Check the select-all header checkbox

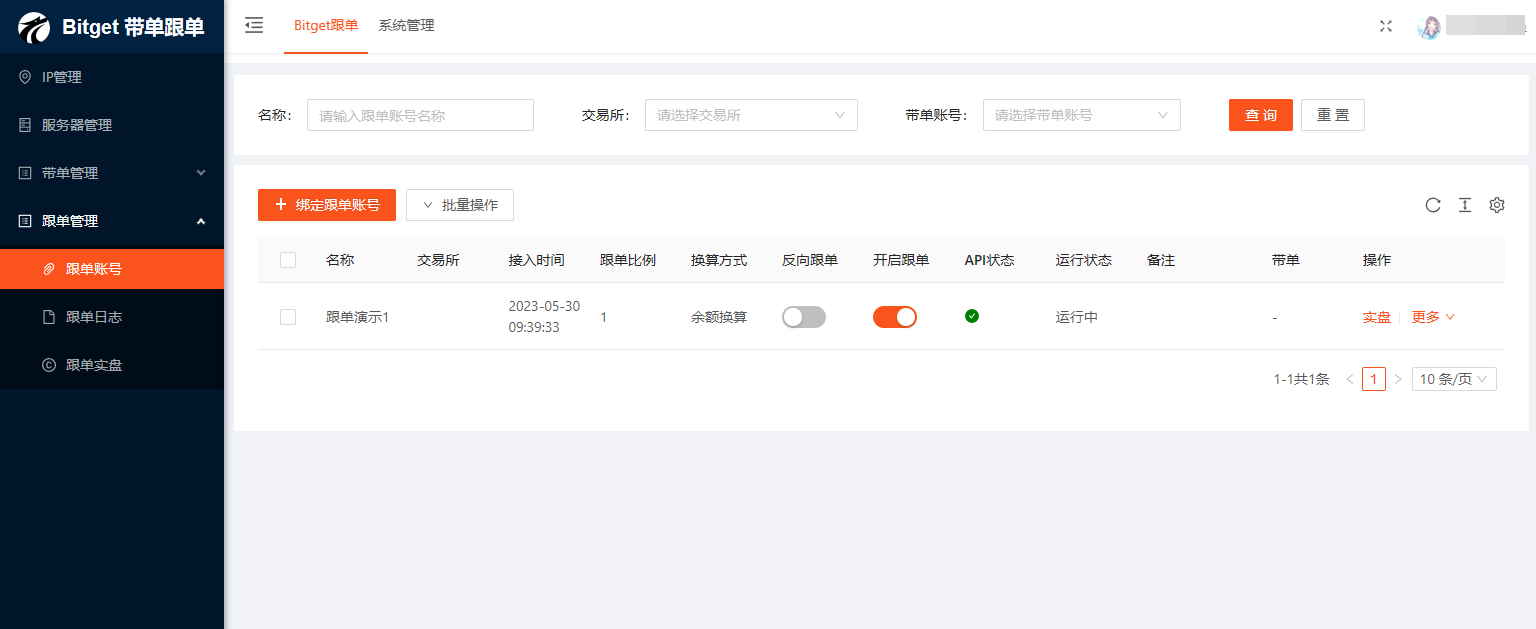click(288, 260)
